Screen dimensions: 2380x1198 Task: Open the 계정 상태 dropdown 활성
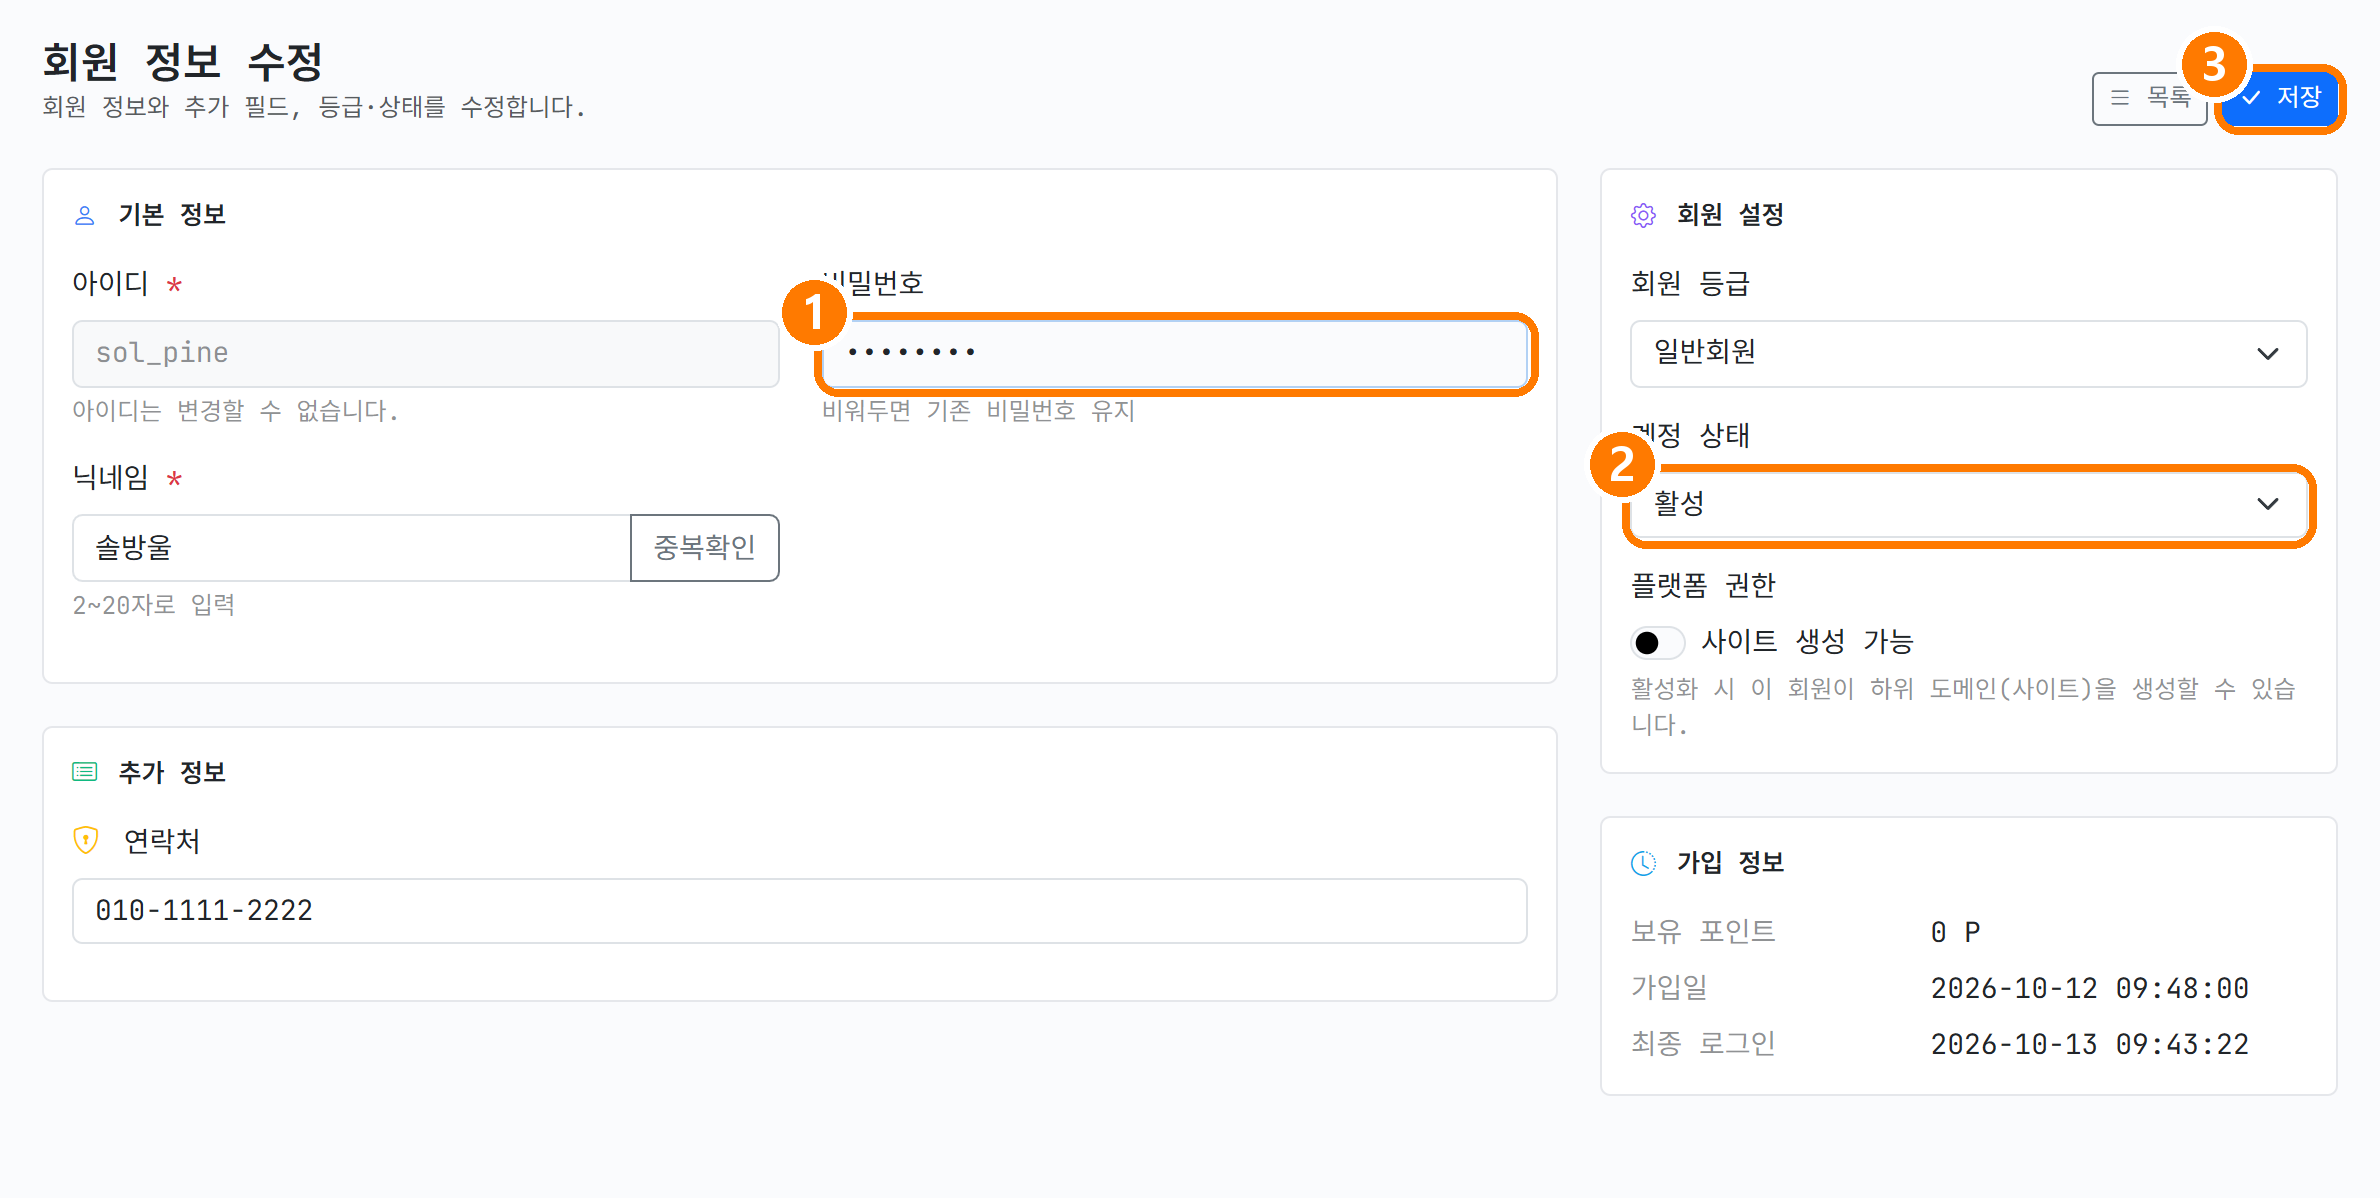pos(1968,504)
